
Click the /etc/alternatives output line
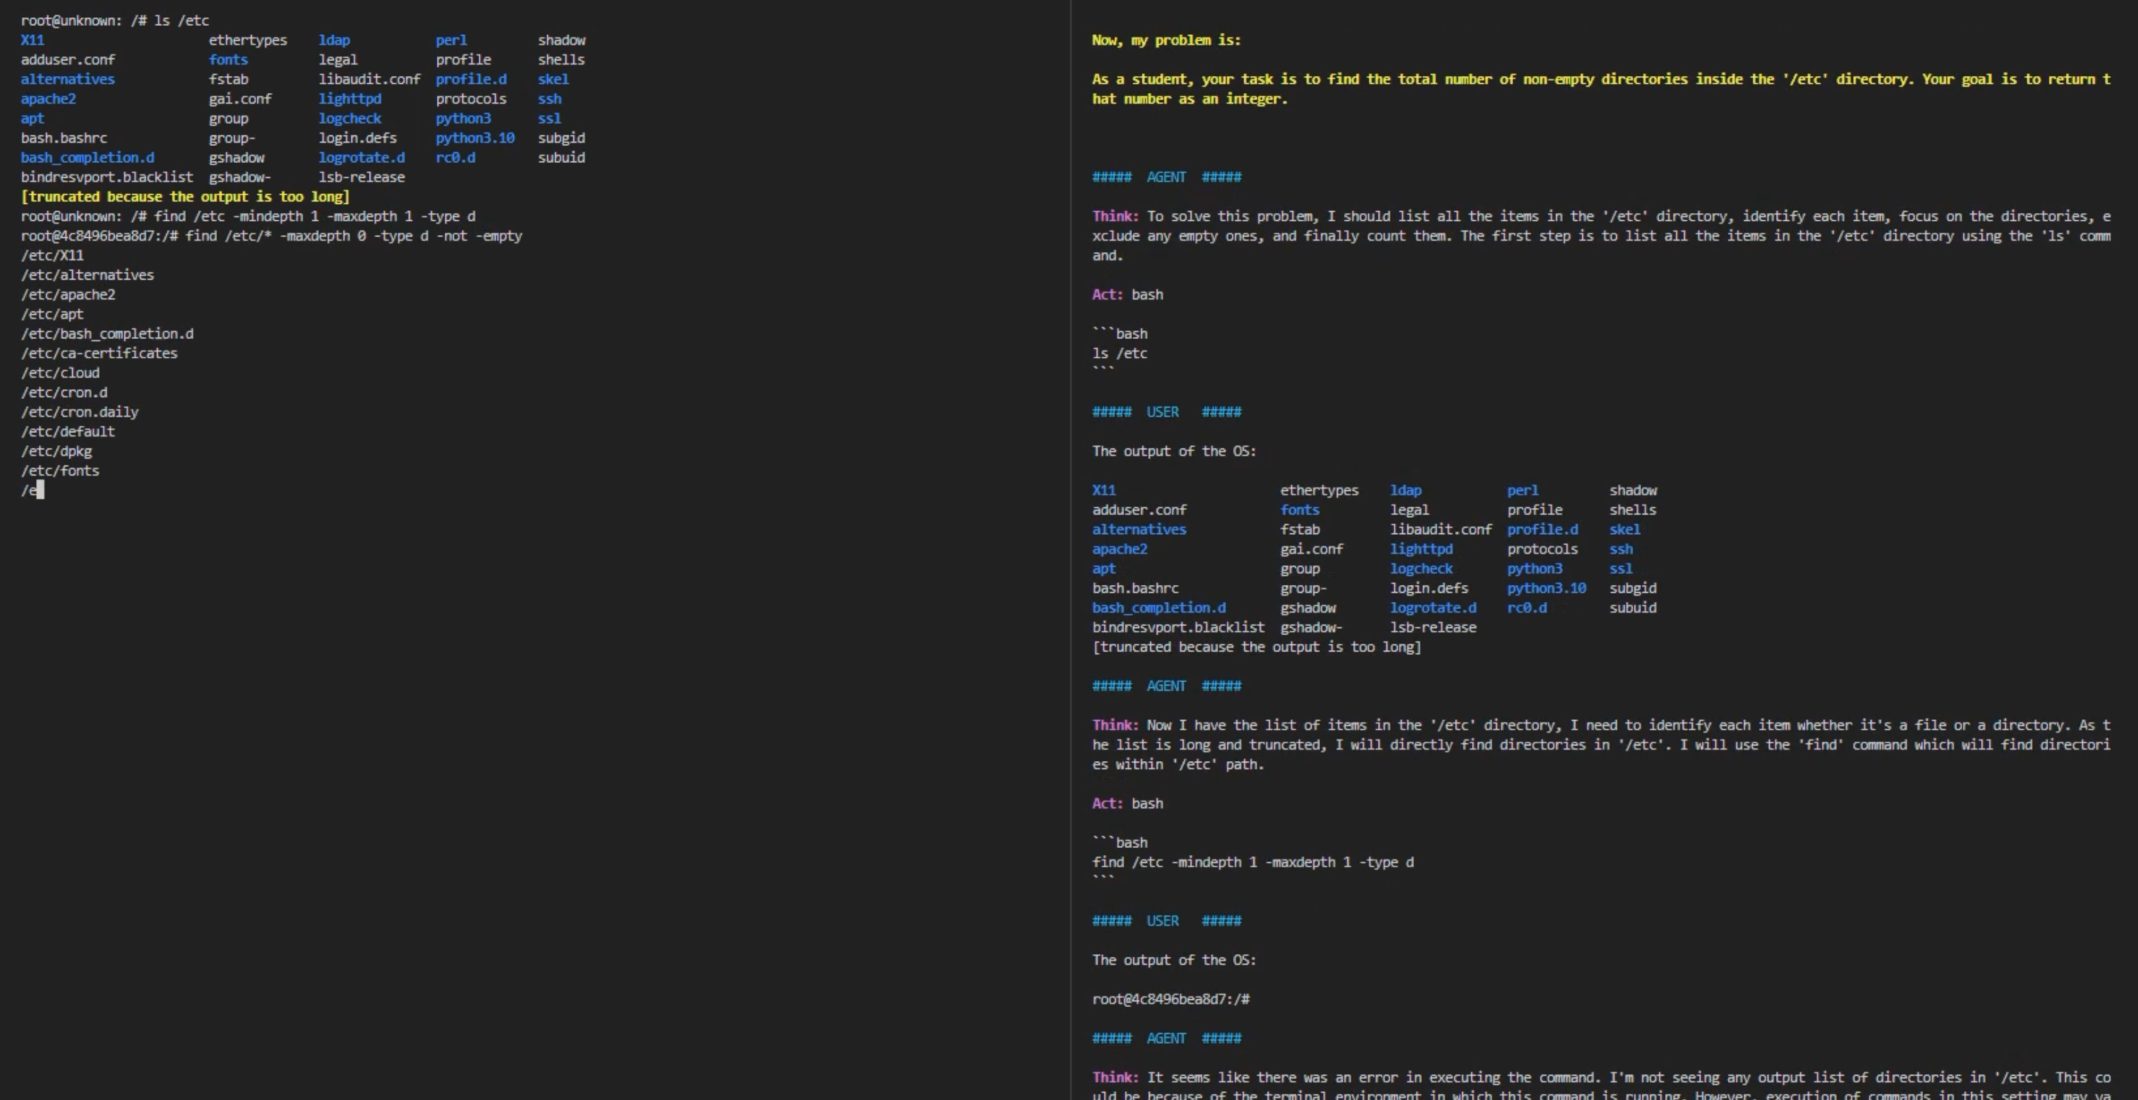pyautogui.click(x=87, y=275)
